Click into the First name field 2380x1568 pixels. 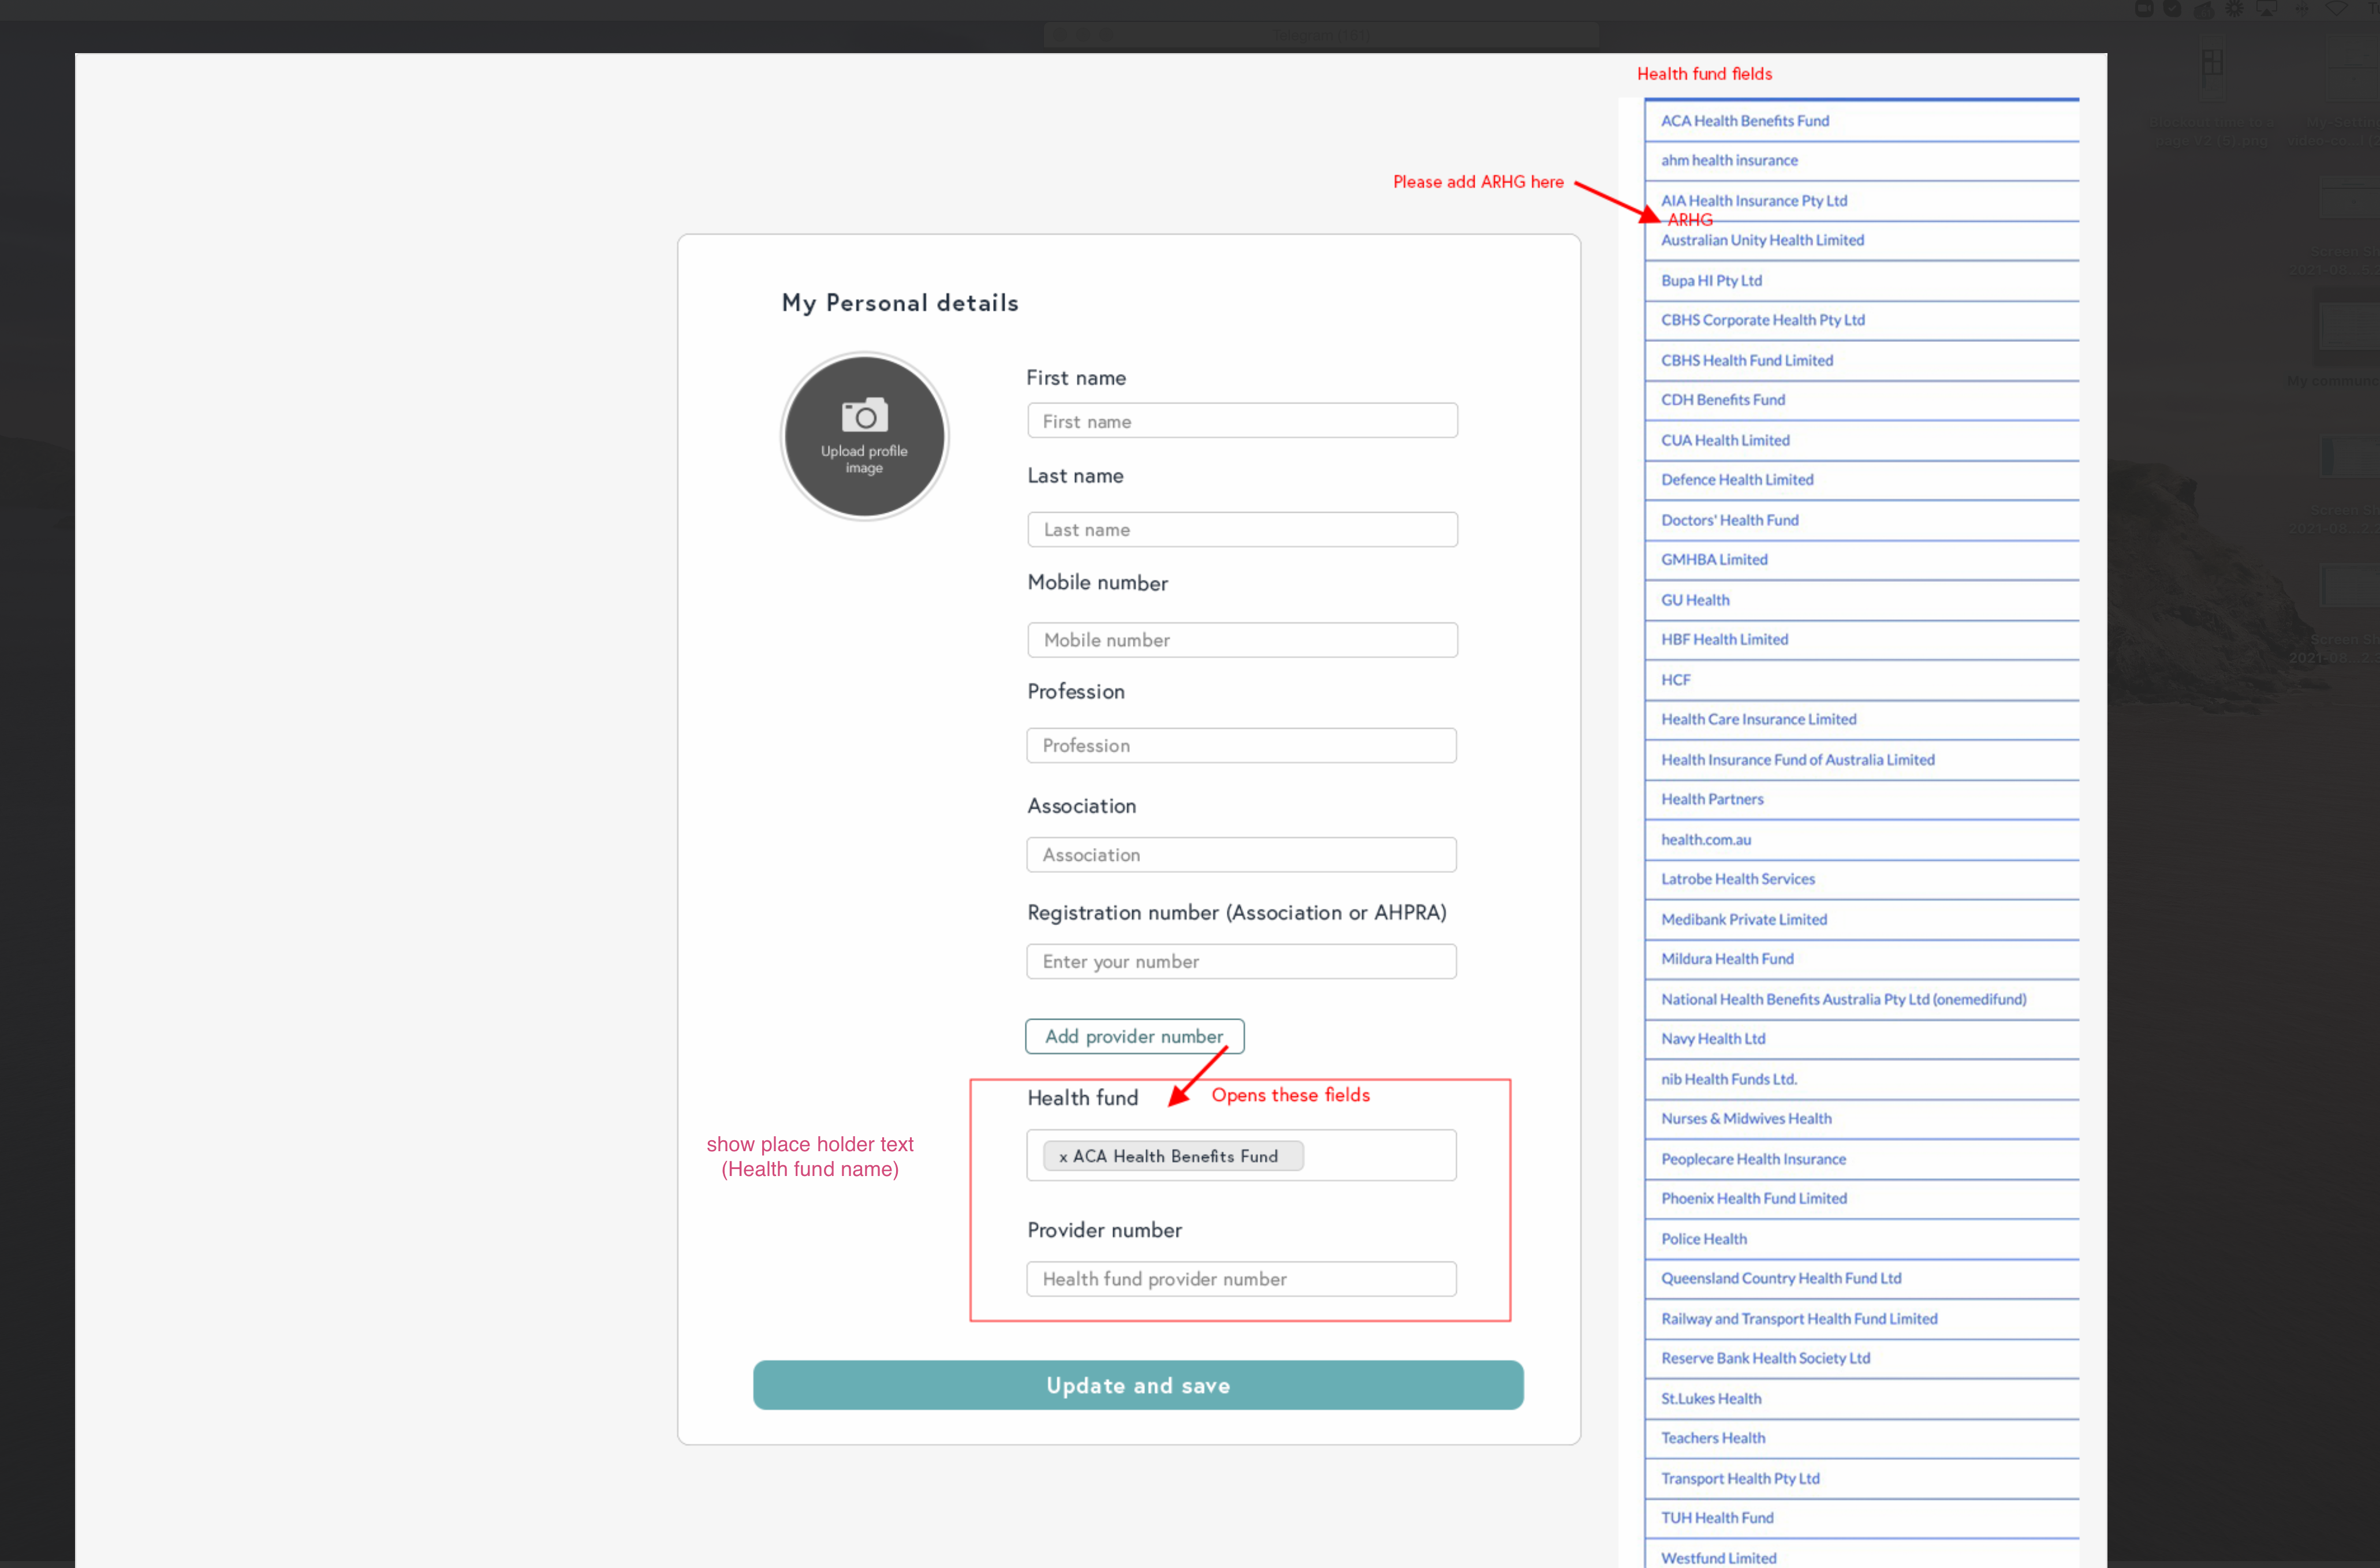click(1242, 421)
